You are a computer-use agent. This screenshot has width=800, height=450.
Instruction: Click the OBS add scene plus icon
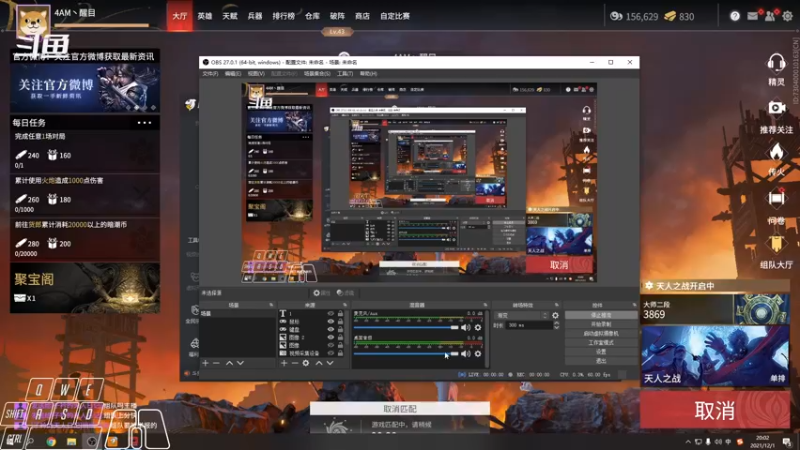pos(206,363)
